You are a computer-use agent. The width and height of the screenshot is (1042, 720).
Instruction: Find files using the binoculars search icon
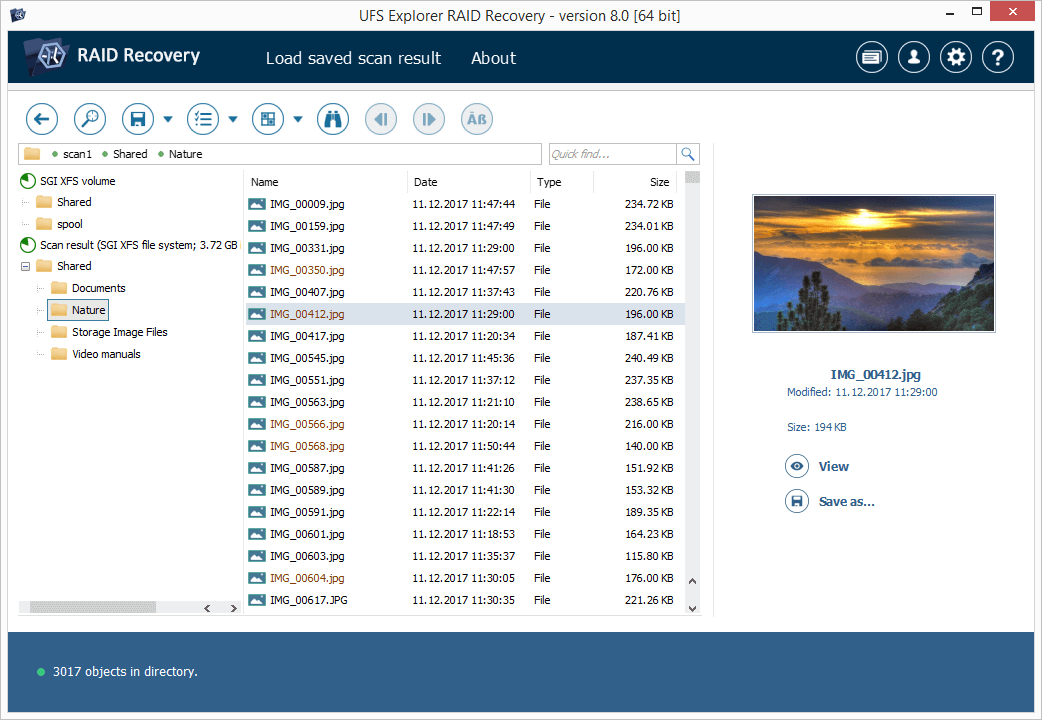(332, 118)
